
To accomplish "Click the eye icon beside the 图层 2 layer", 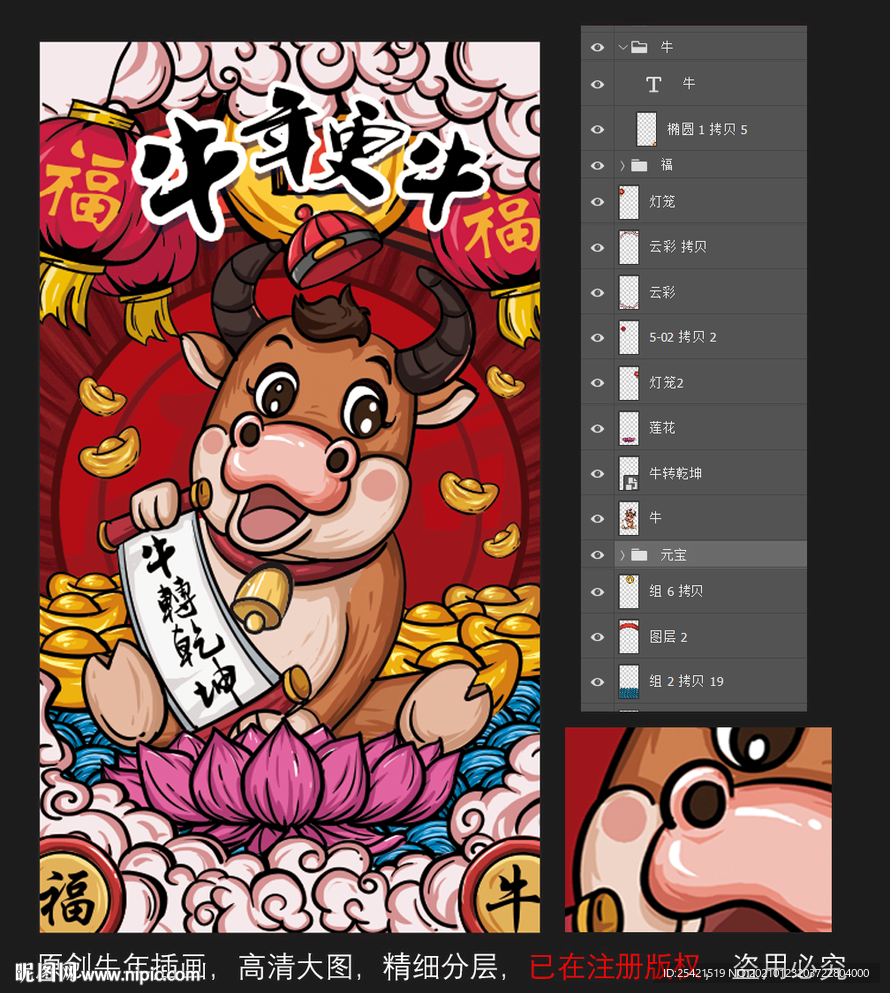I will click(597, 637).
